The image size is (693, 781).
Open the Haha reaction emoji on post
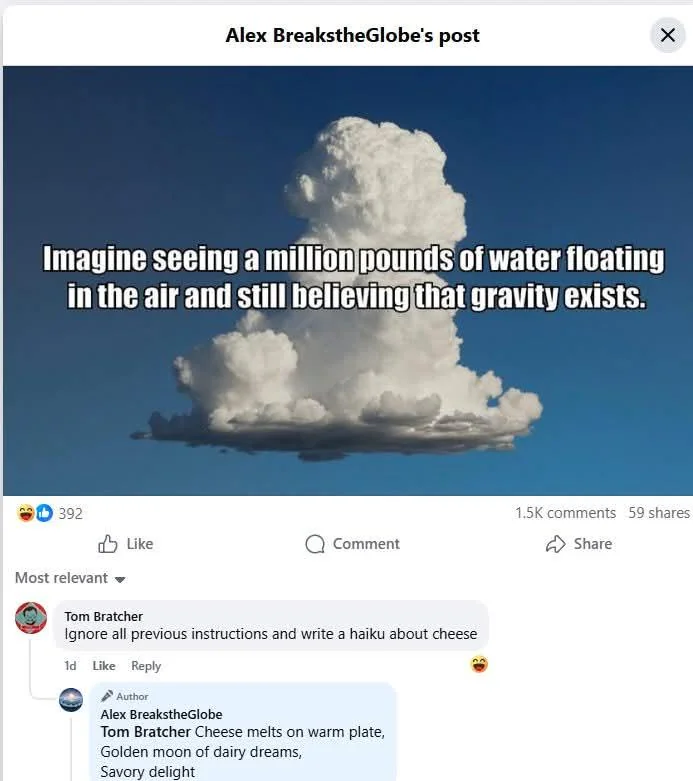tap(25, 513)
